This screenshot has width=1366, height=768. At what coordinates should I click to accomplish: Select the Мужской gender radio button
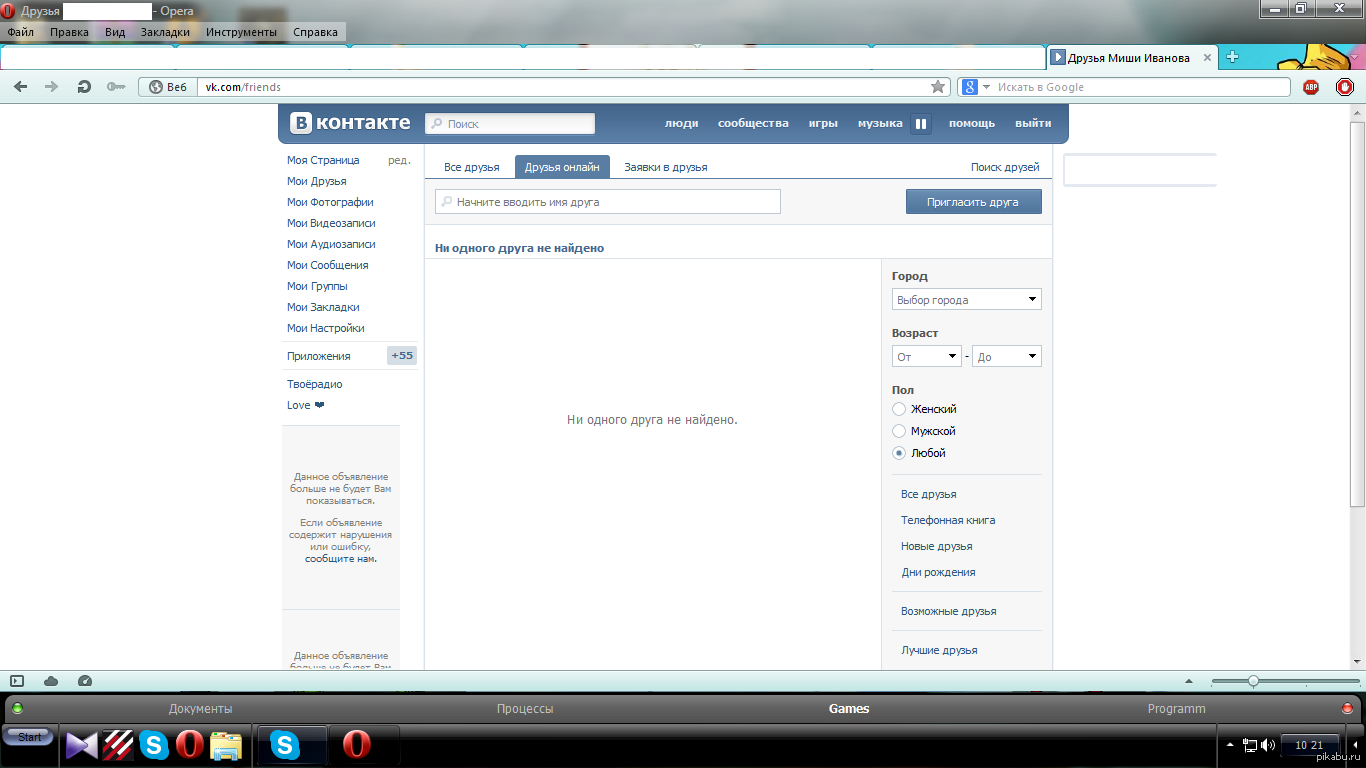(x=899, y=431)
